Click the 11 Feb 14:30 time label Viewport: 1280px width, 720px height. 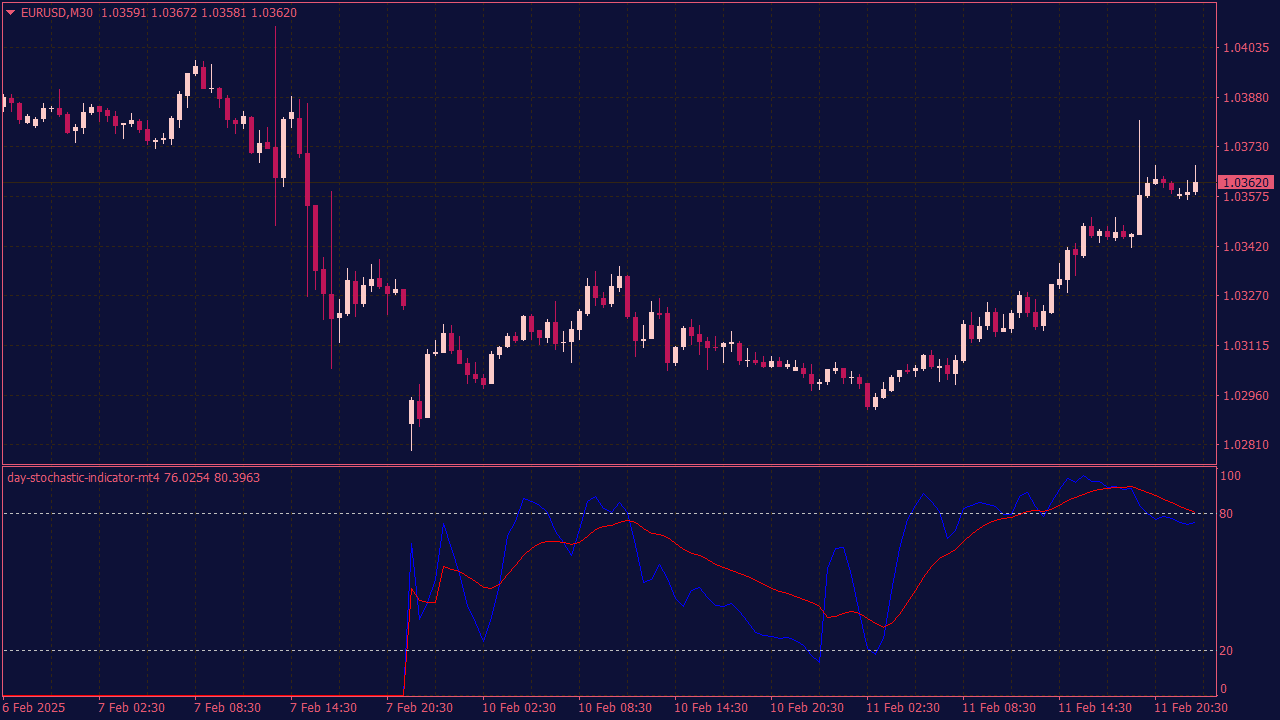tap(1095, 708)
